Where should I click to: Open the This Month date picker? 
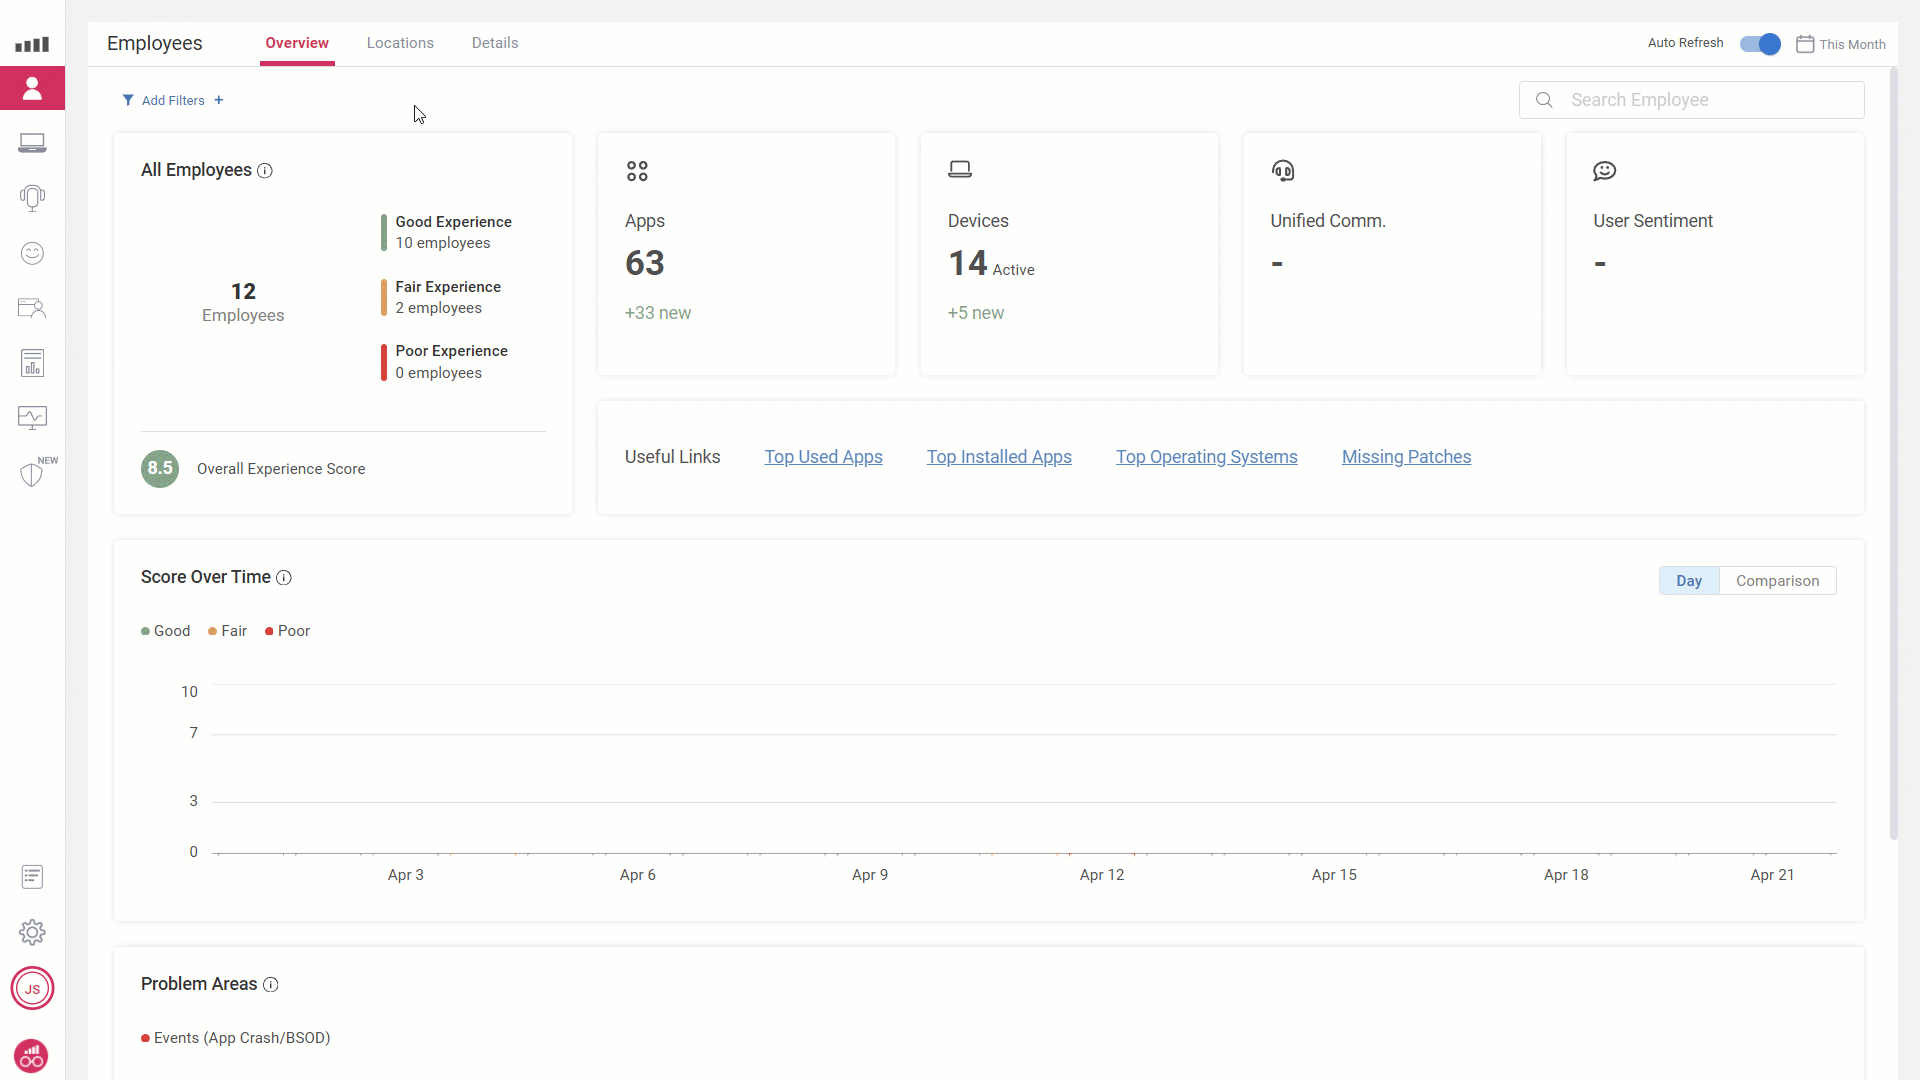pyautogui.click(x=1841, y=44)
